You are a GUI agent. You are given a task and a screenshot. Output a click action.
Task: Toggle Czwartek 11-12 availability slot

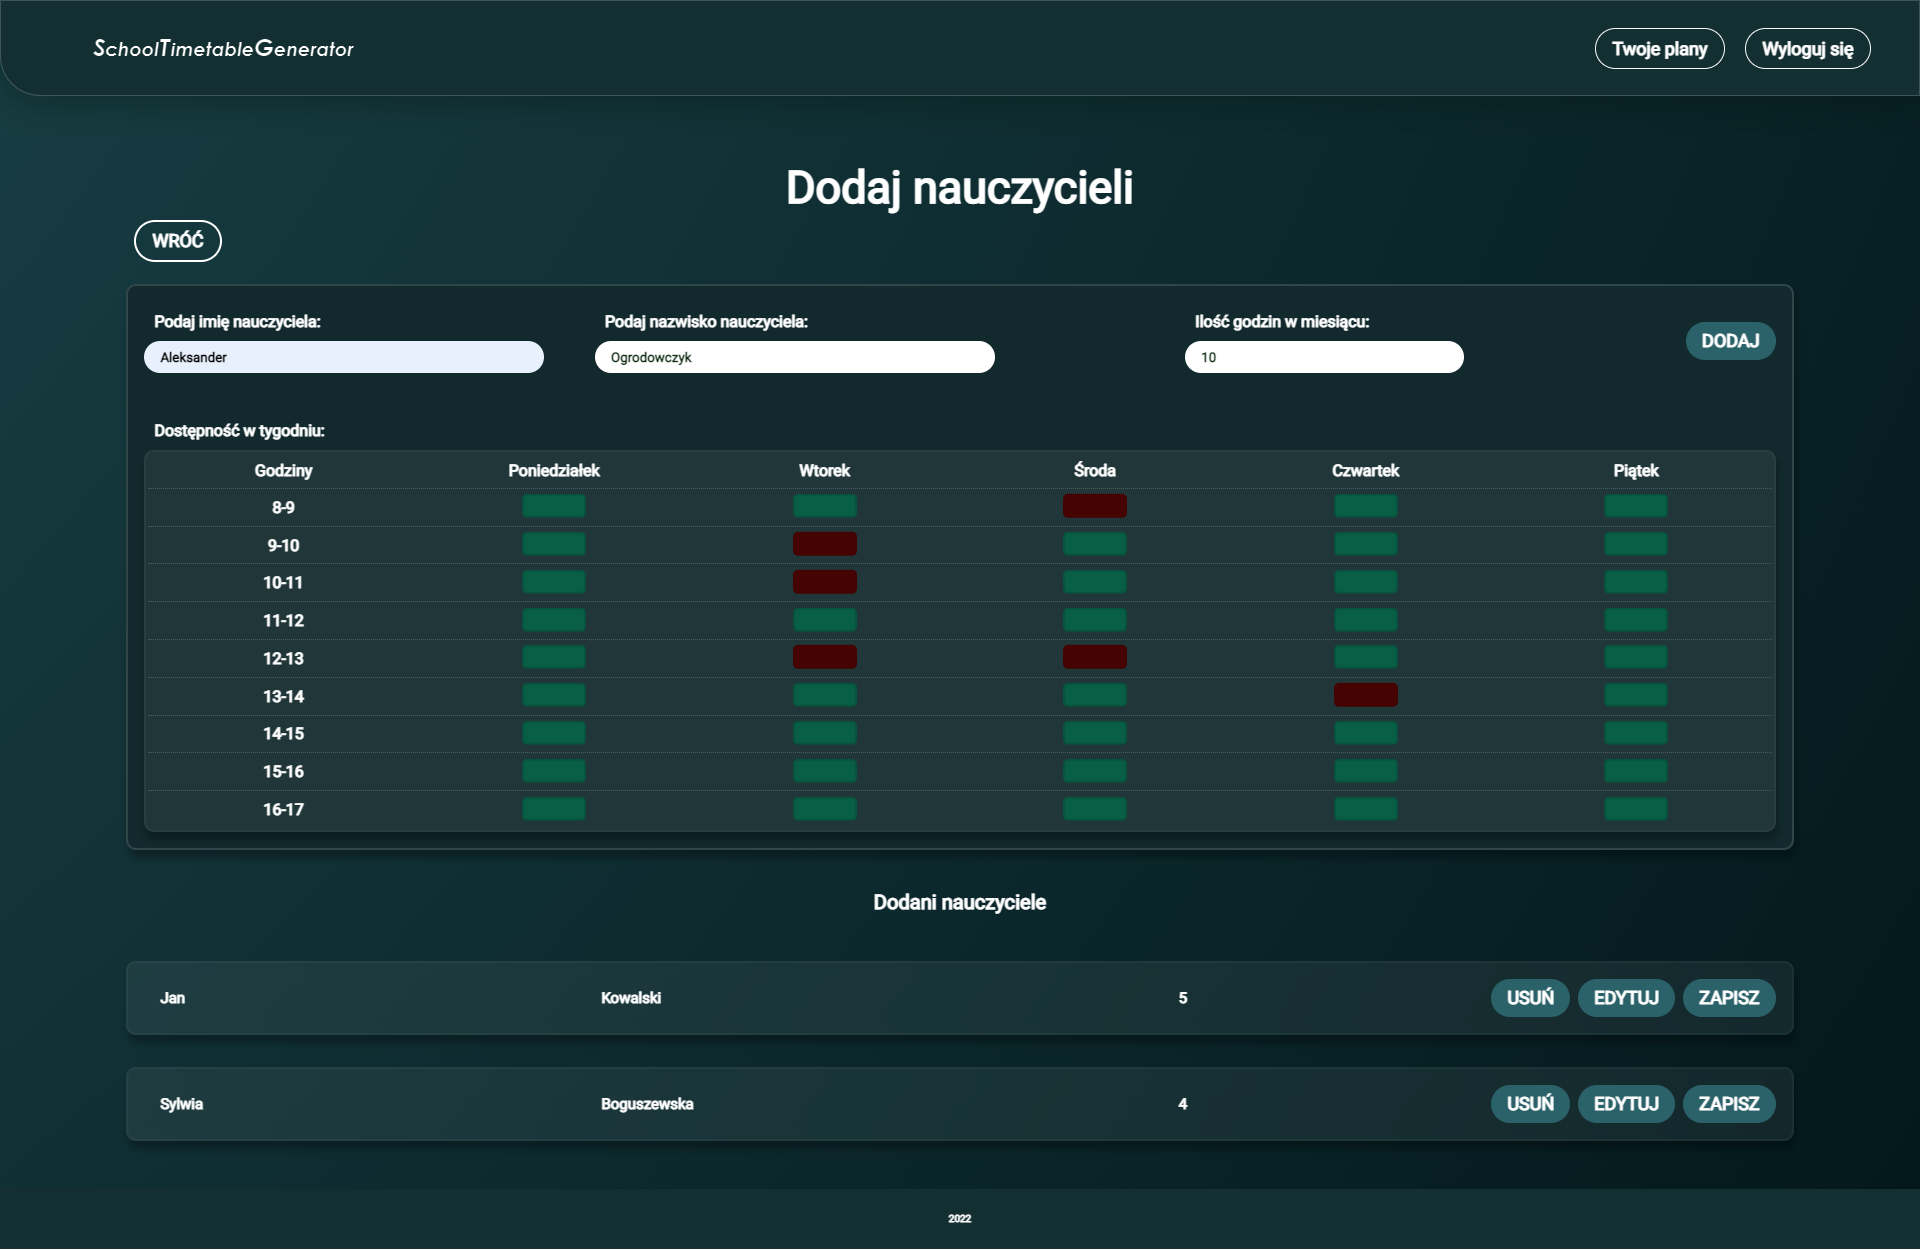coord(1366,620)
